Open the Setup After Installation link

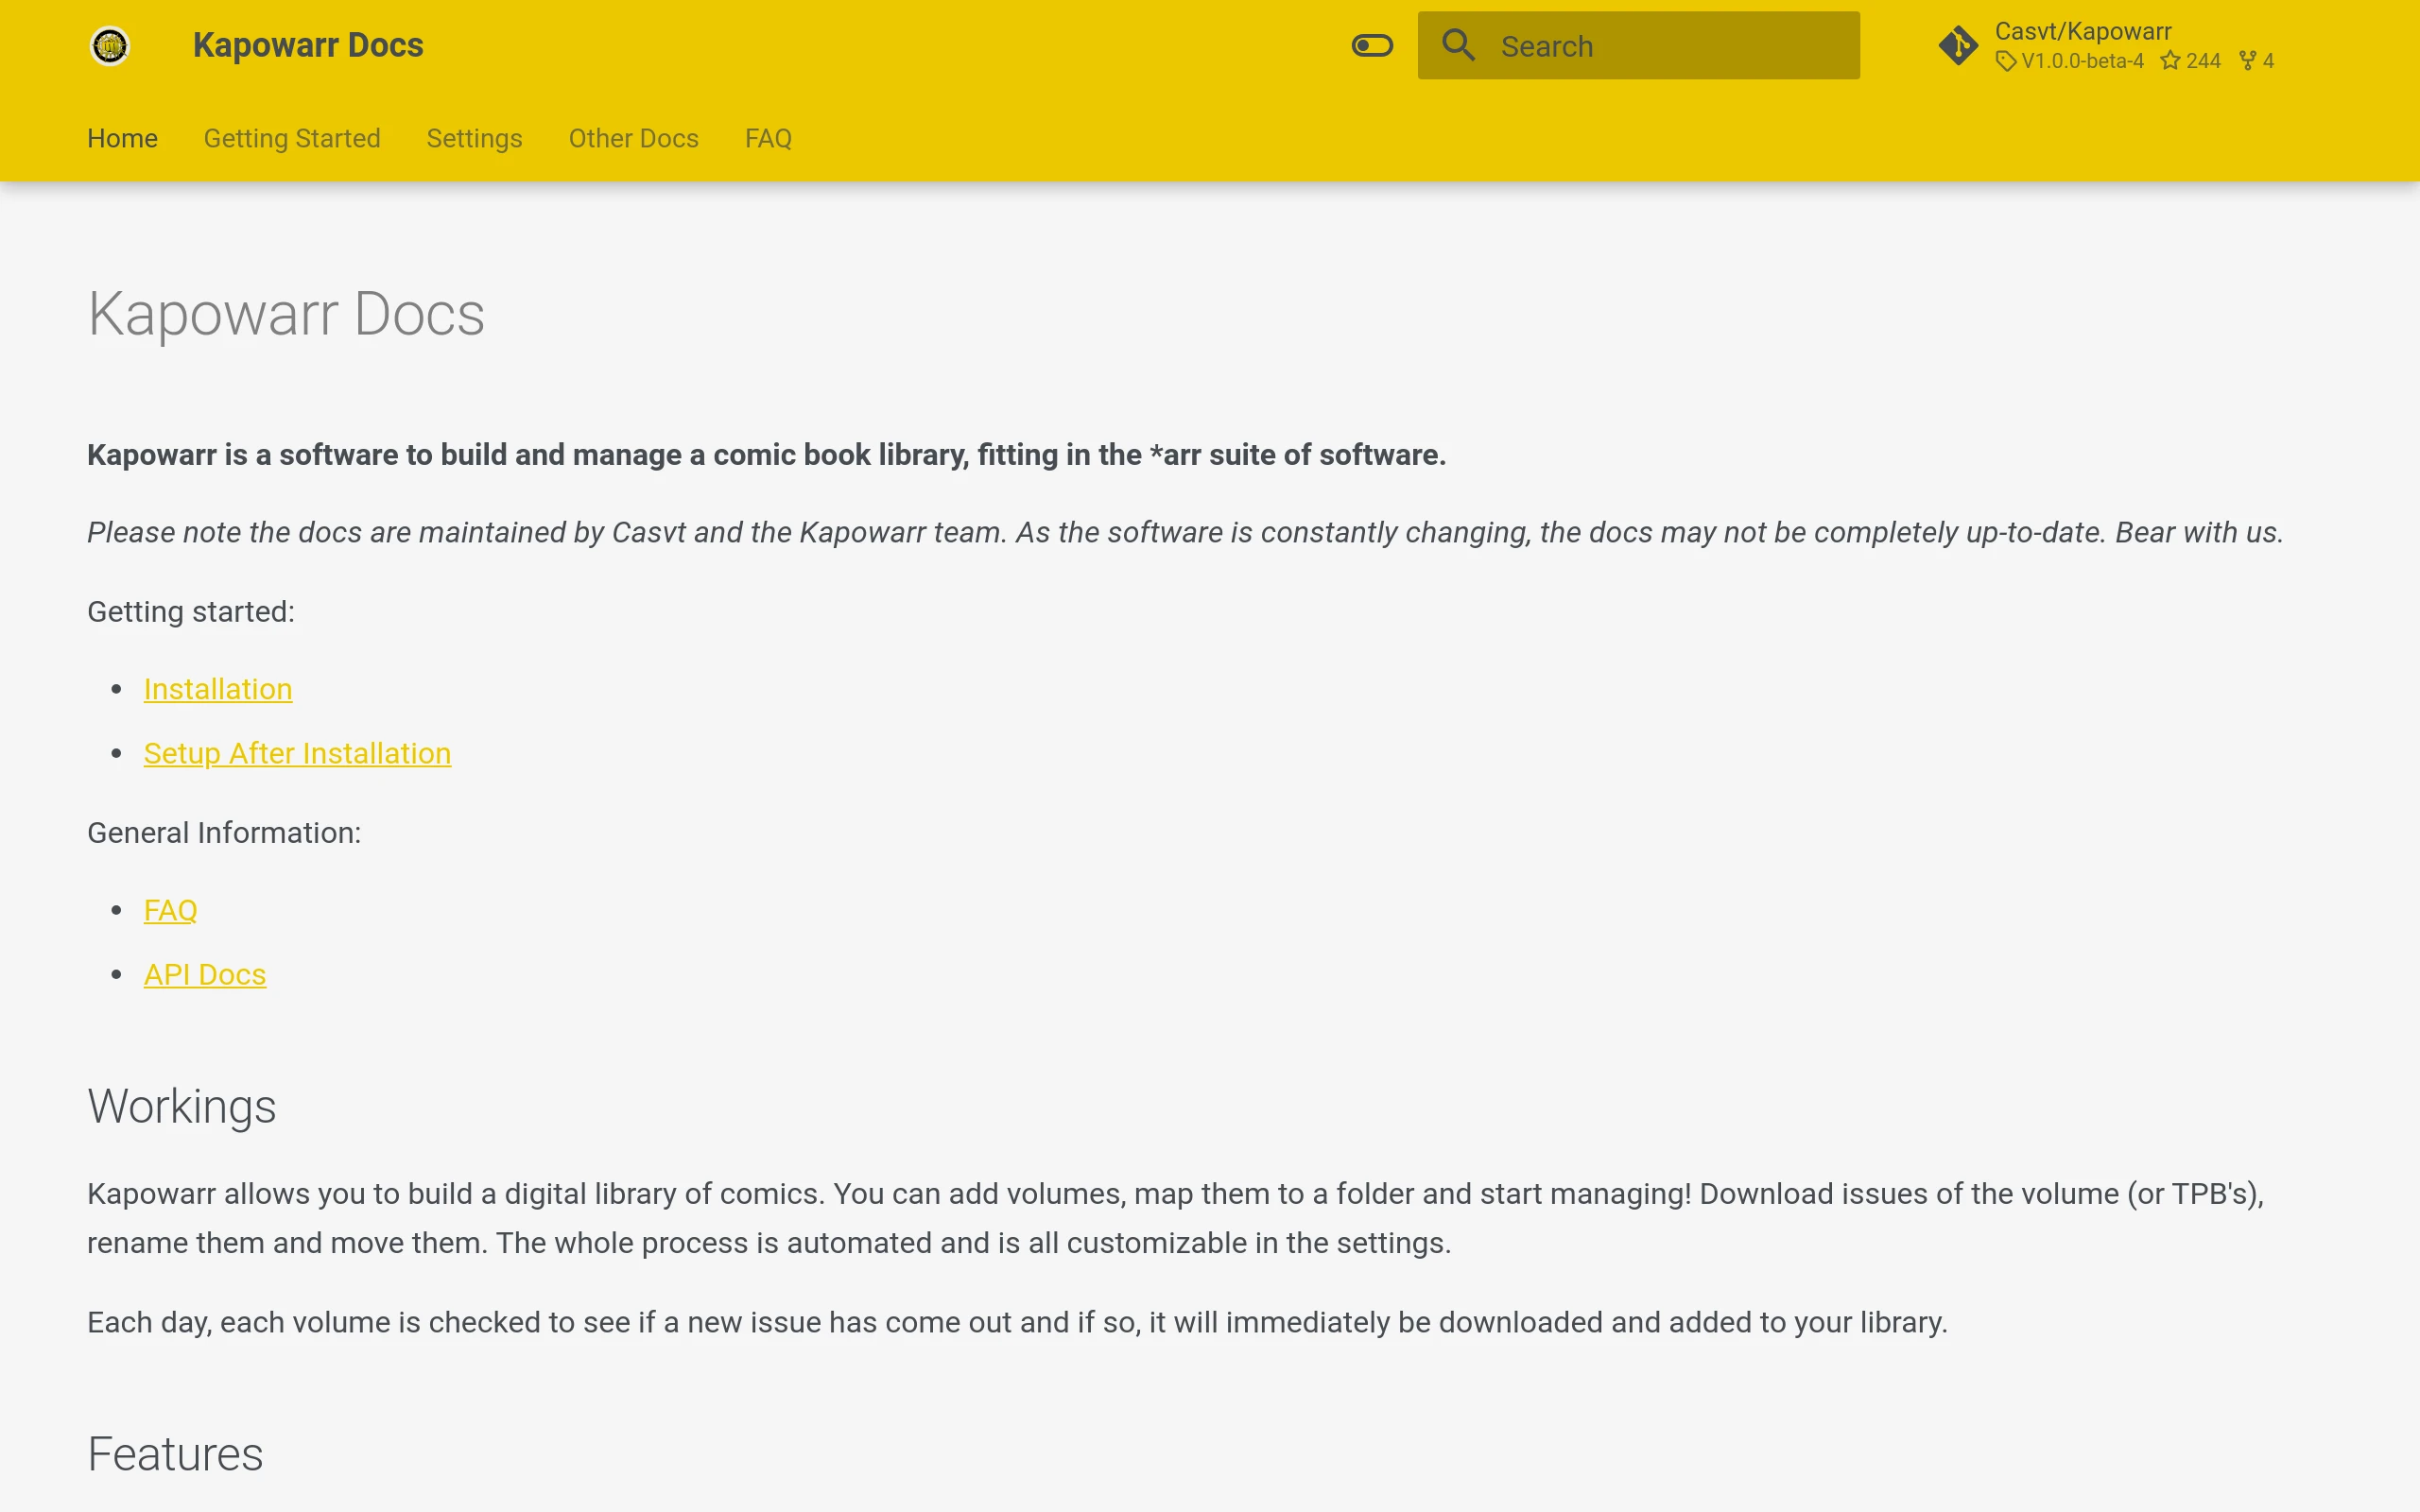click(297, 754)
